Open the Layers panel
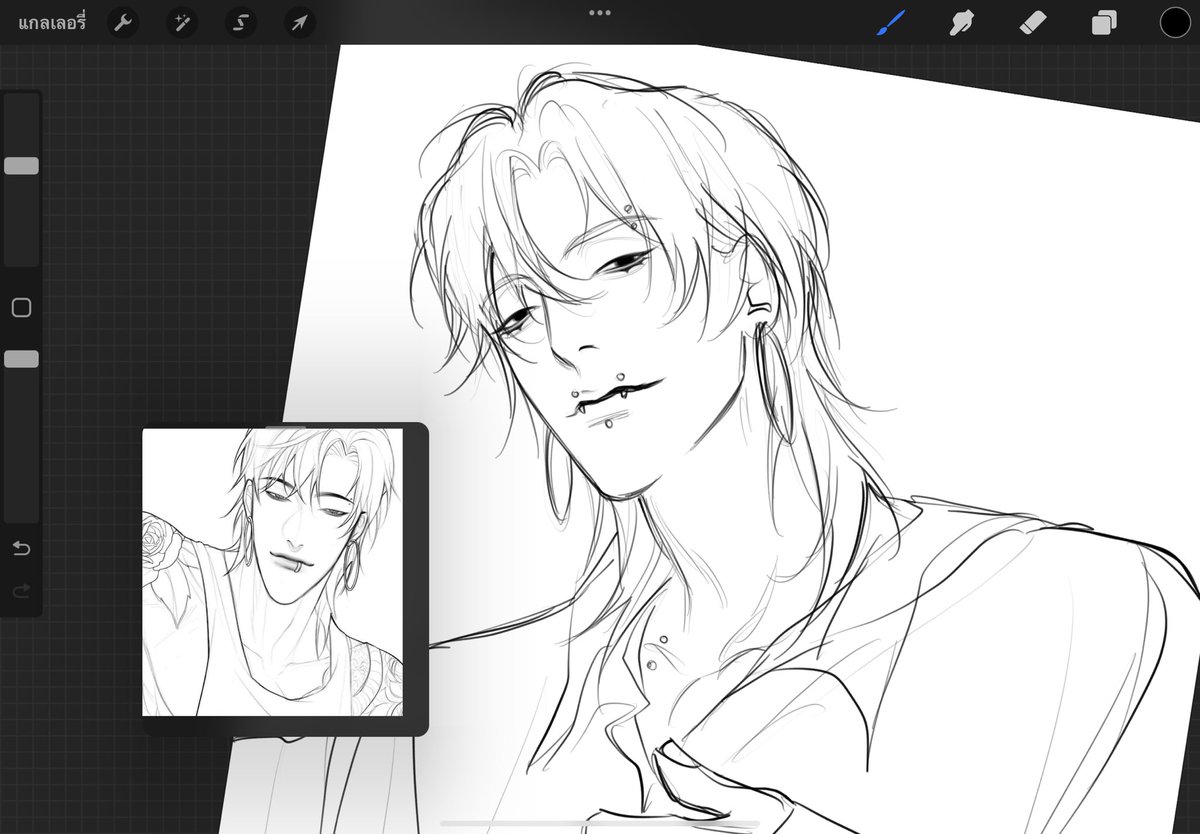 (1104, 23)
